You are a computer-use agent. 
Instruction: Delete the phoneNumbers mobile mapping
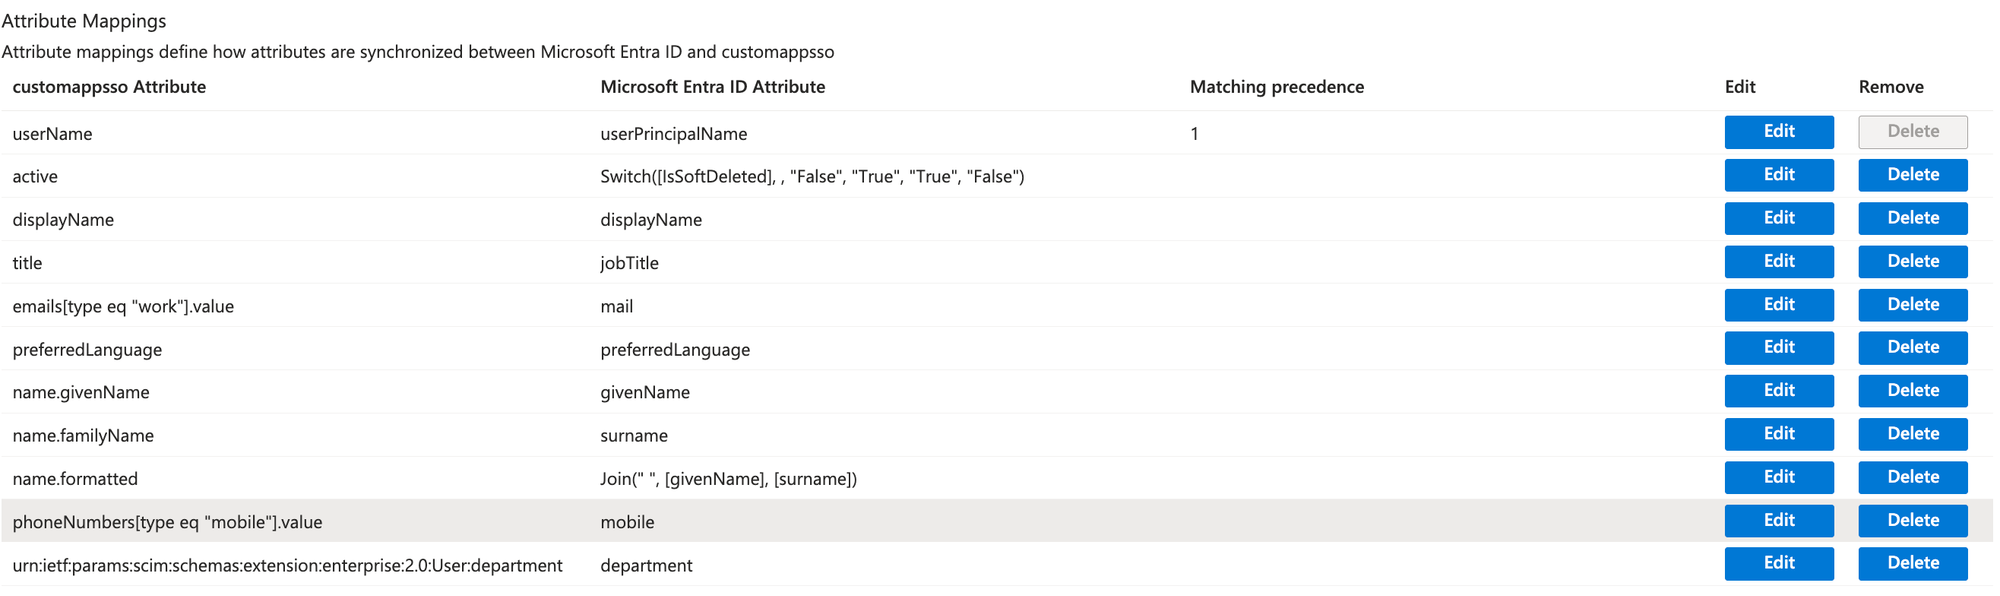tap(1912, 521)
